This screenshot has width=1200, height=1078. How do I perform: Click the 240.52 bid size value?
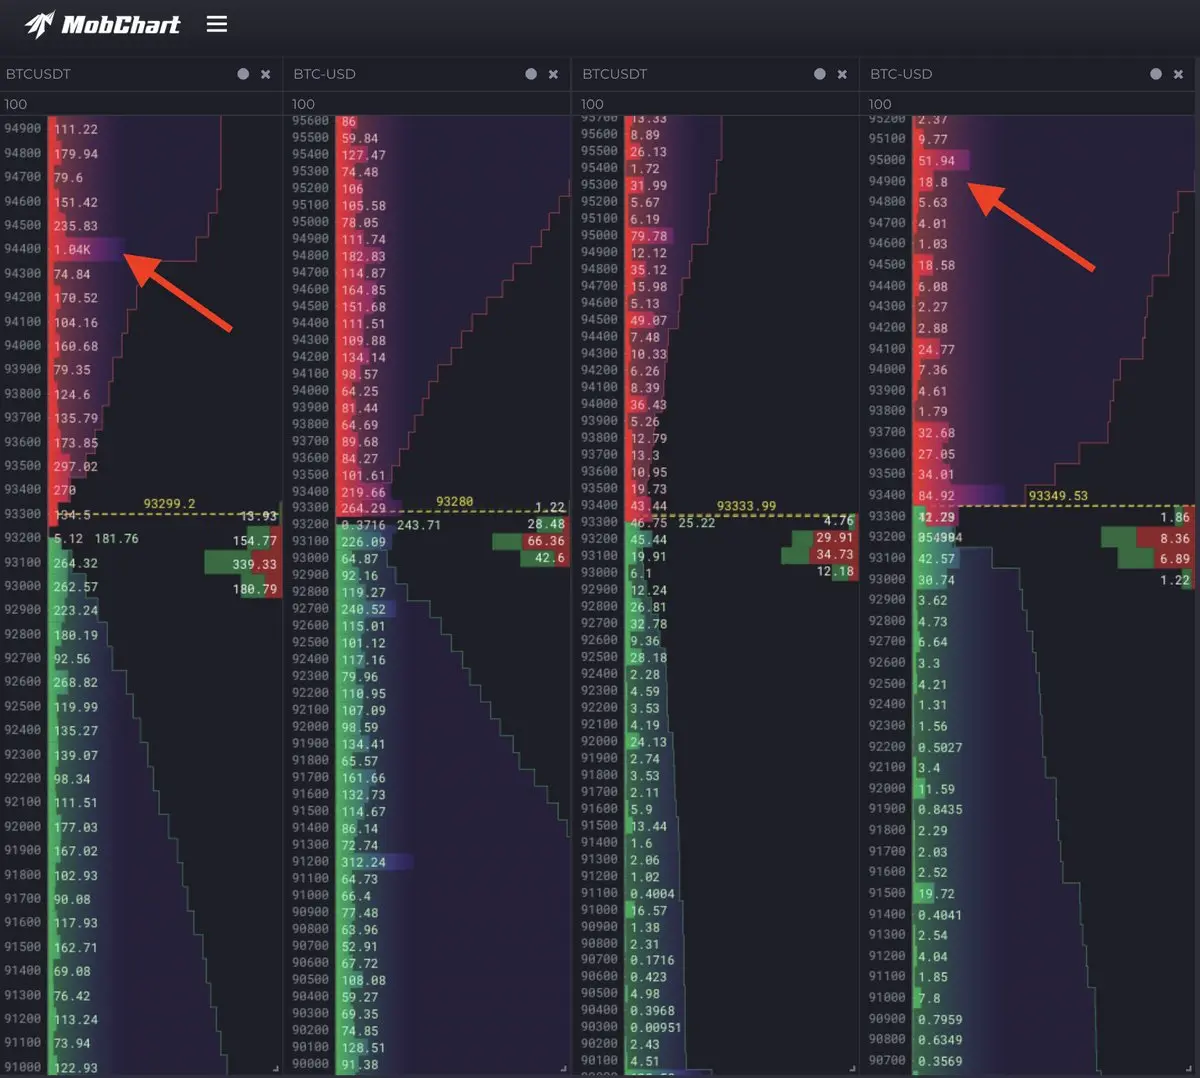pos(363,609)
